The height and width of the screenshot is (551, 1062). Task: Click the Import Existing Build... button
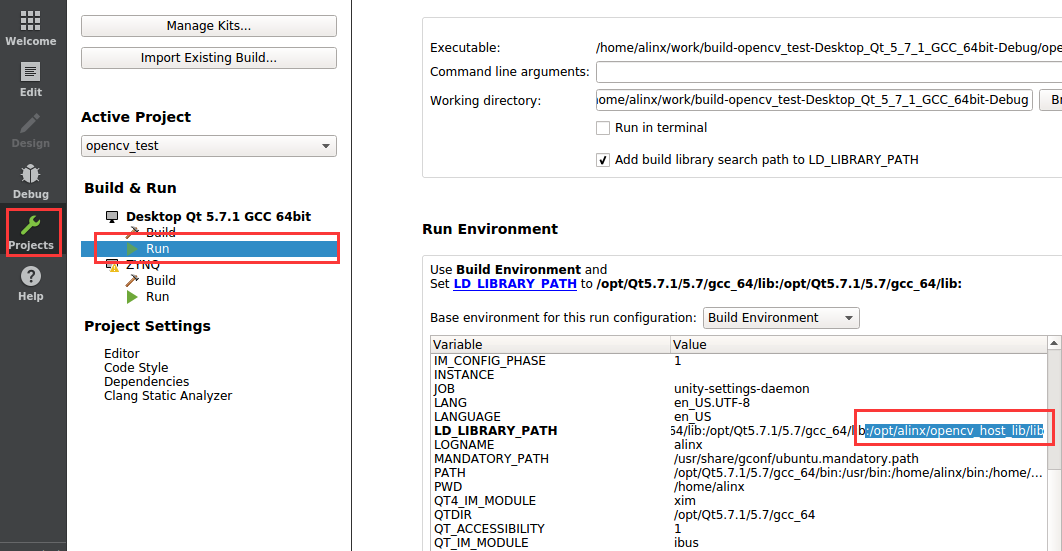point(209,58)
